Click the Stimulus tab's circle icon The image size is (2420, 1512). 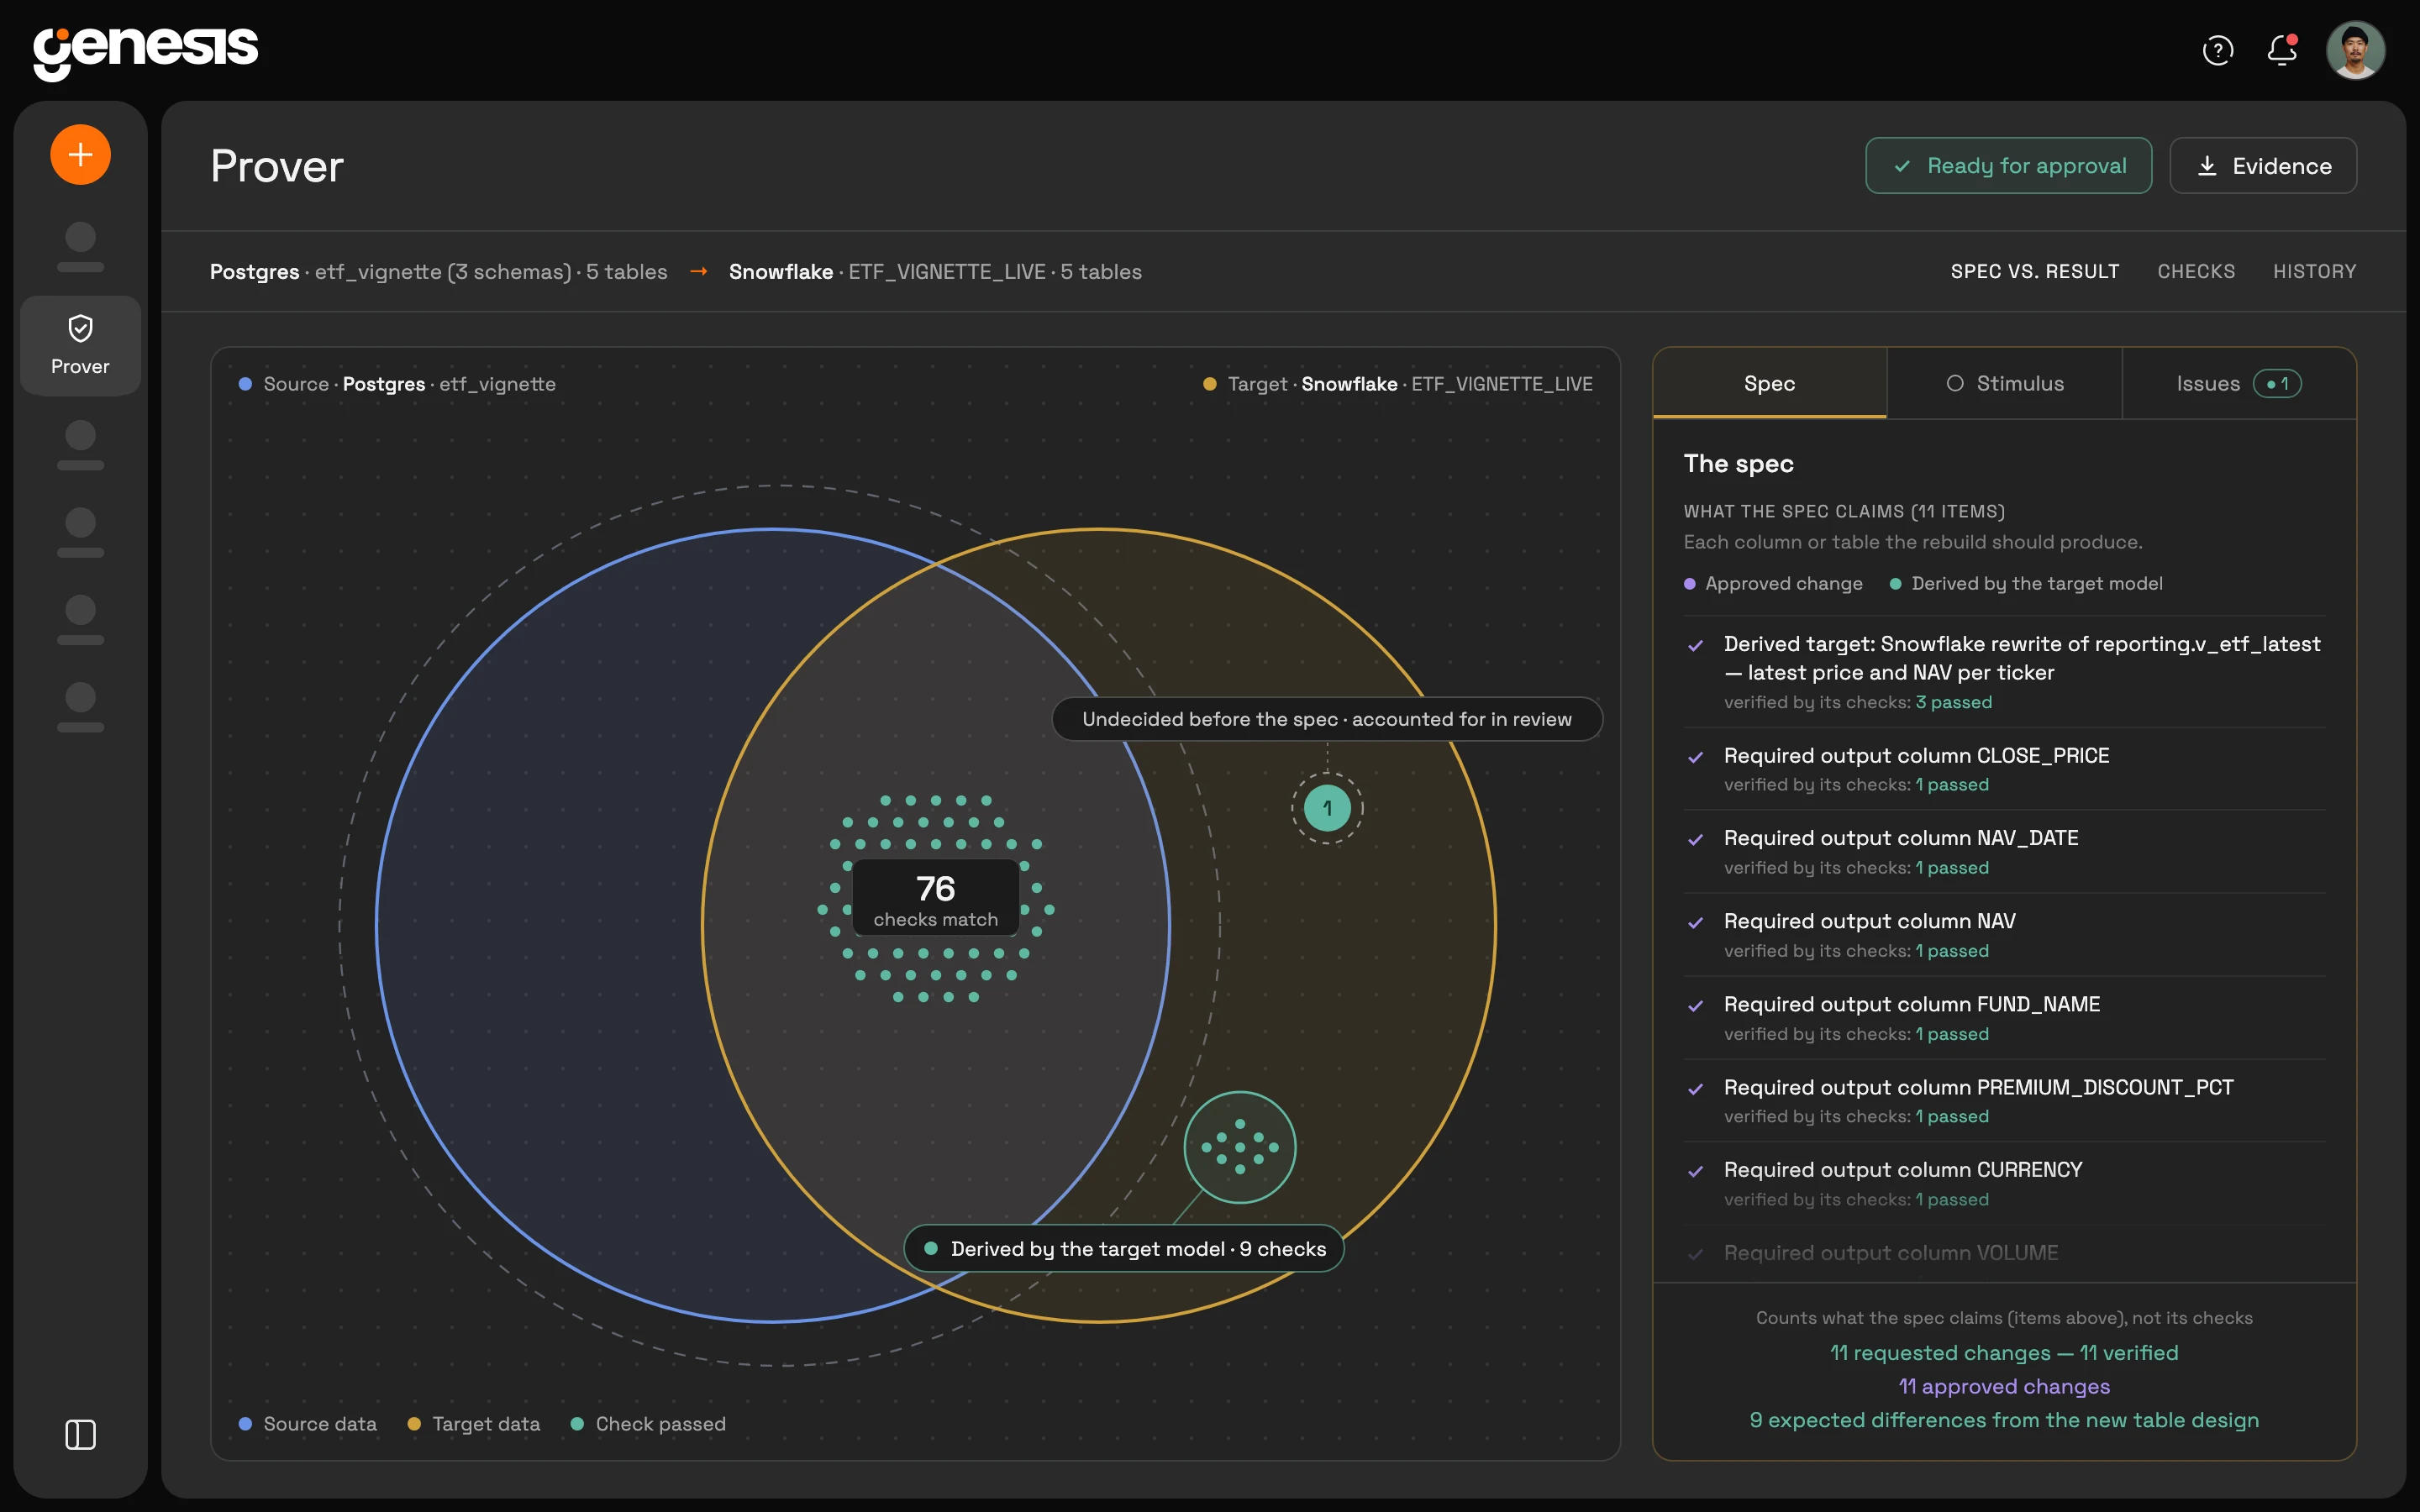point(1955,383)
